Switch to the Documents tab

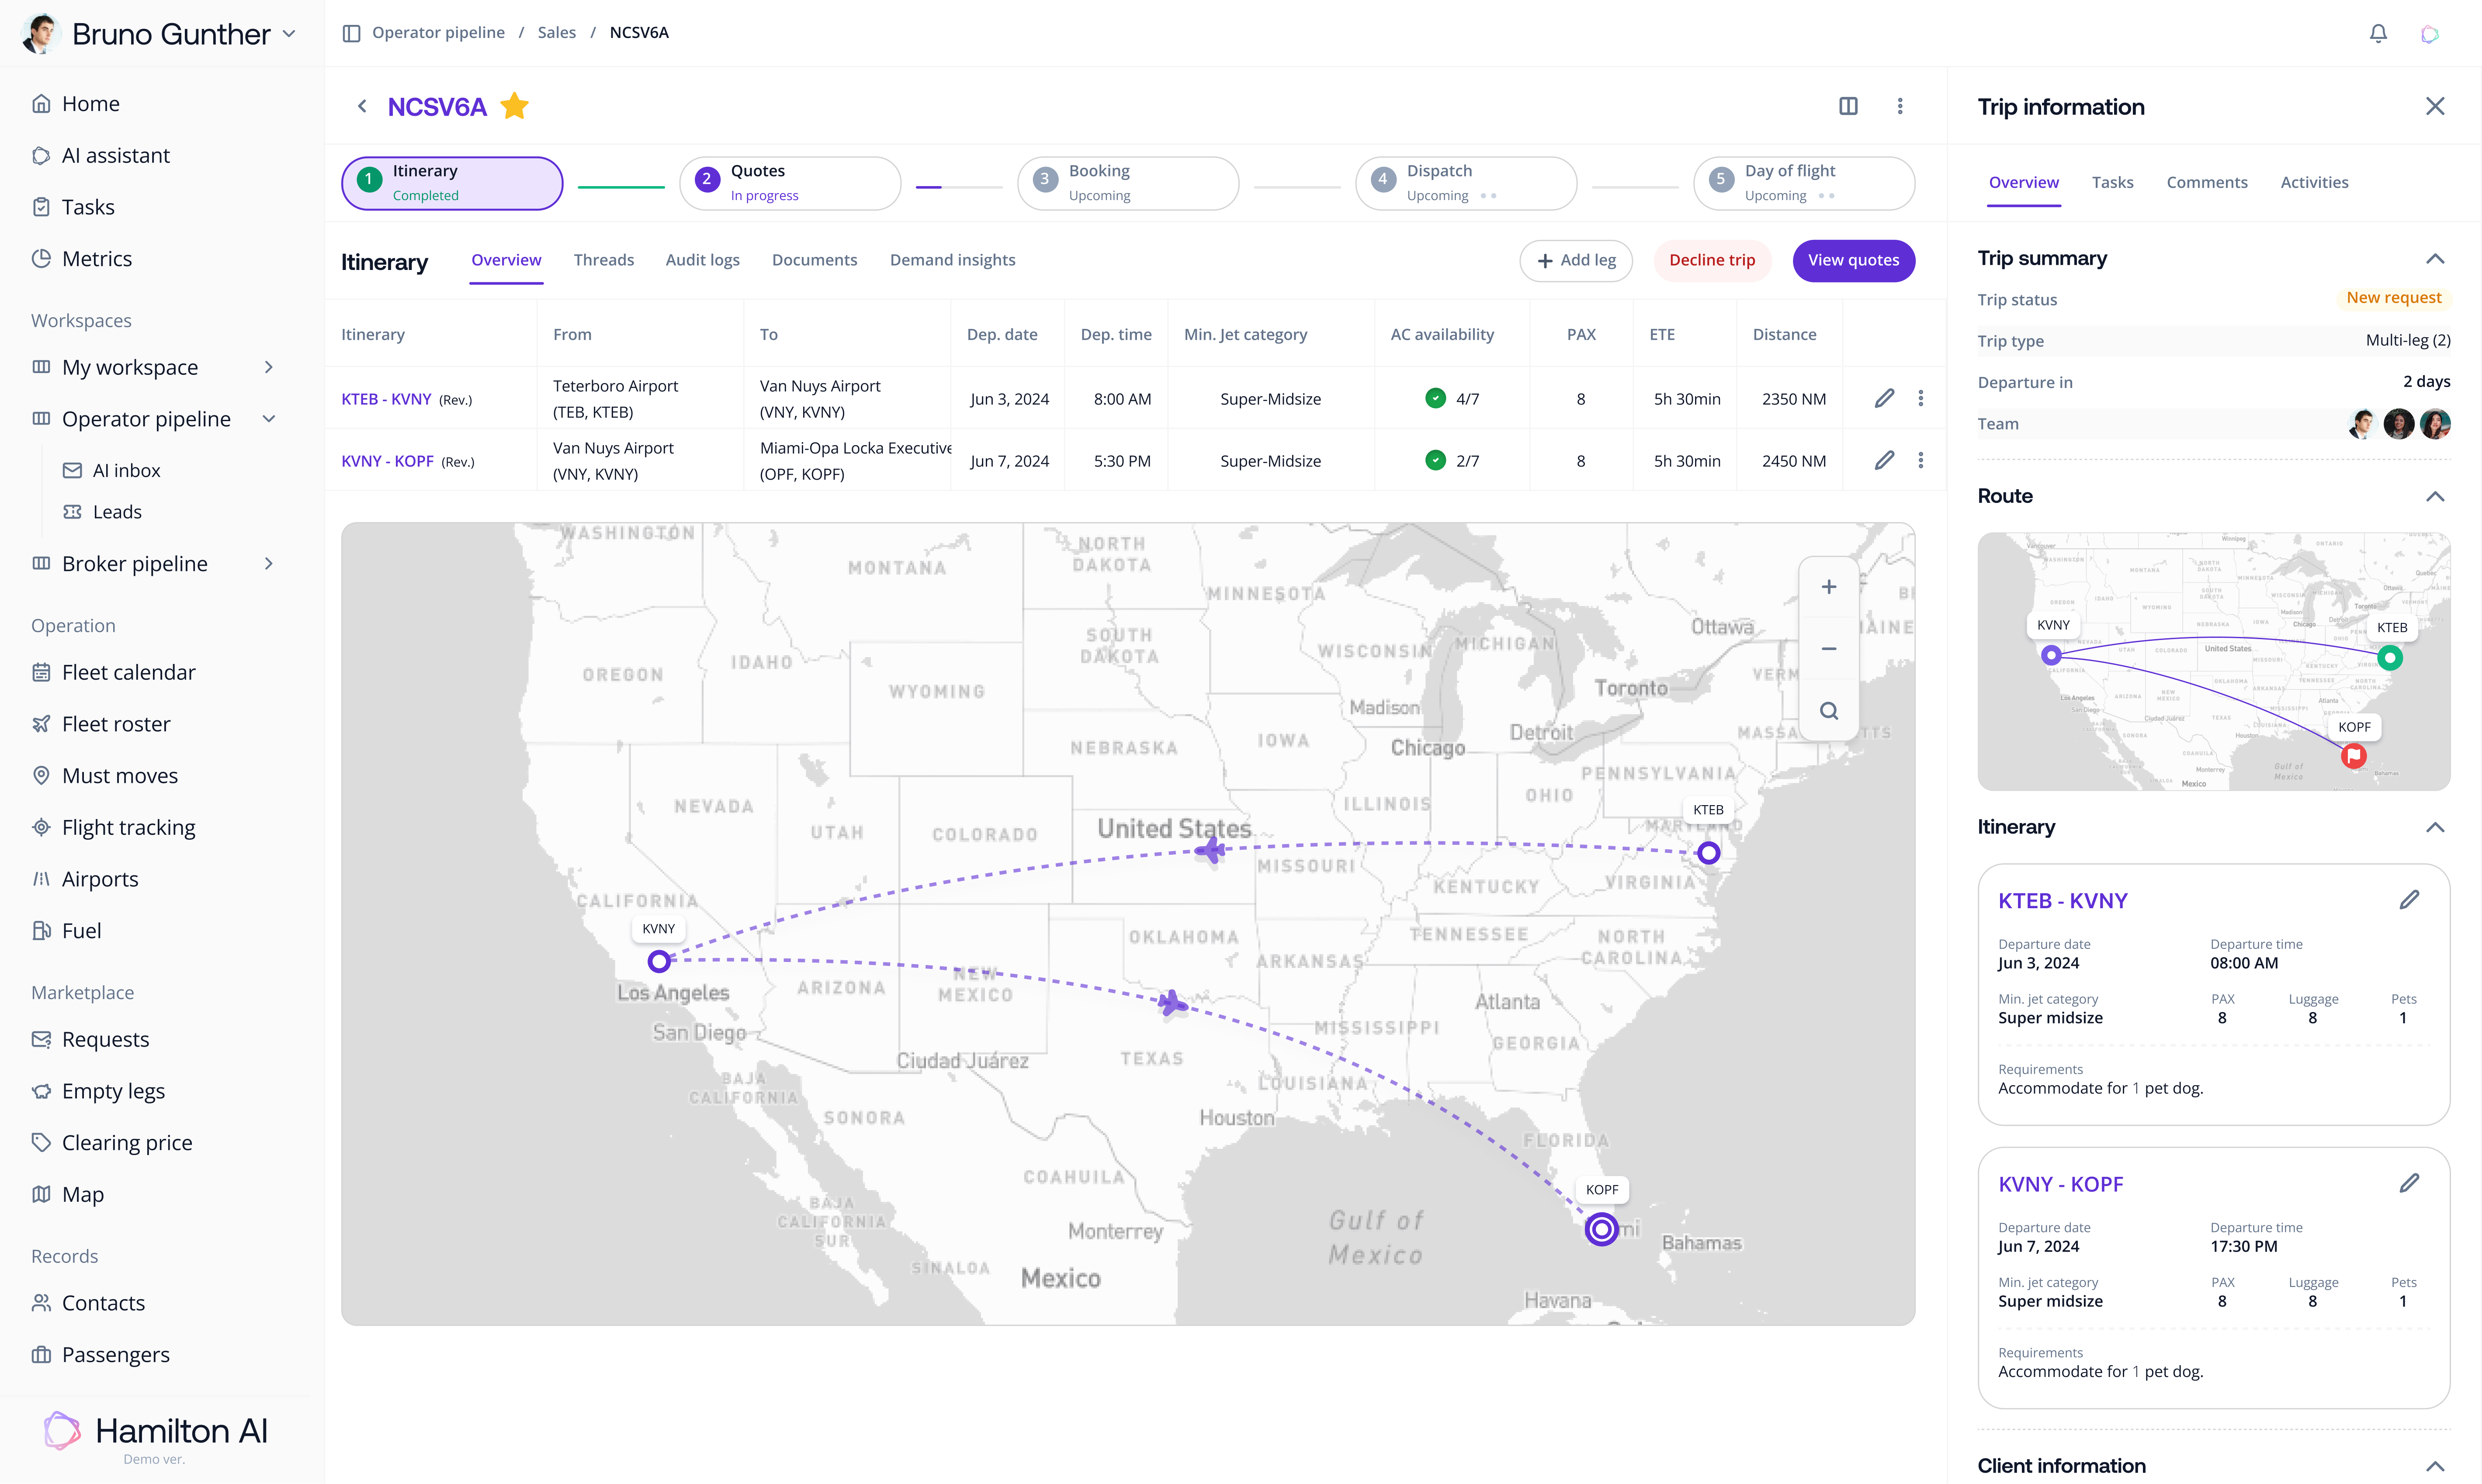(814, 260)
